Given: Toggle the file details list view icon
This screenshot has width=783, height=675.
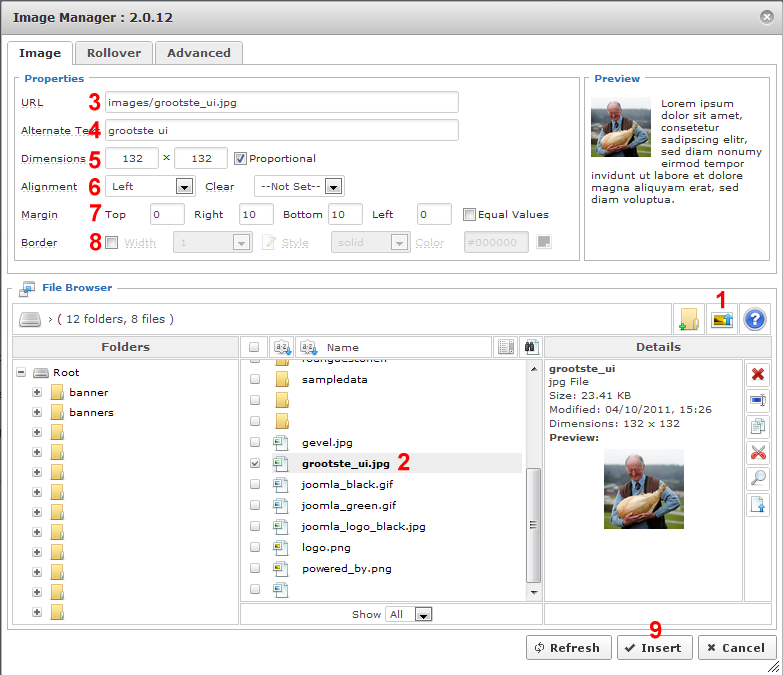Looking at the screenshot, I should click(x=505, y=347).
